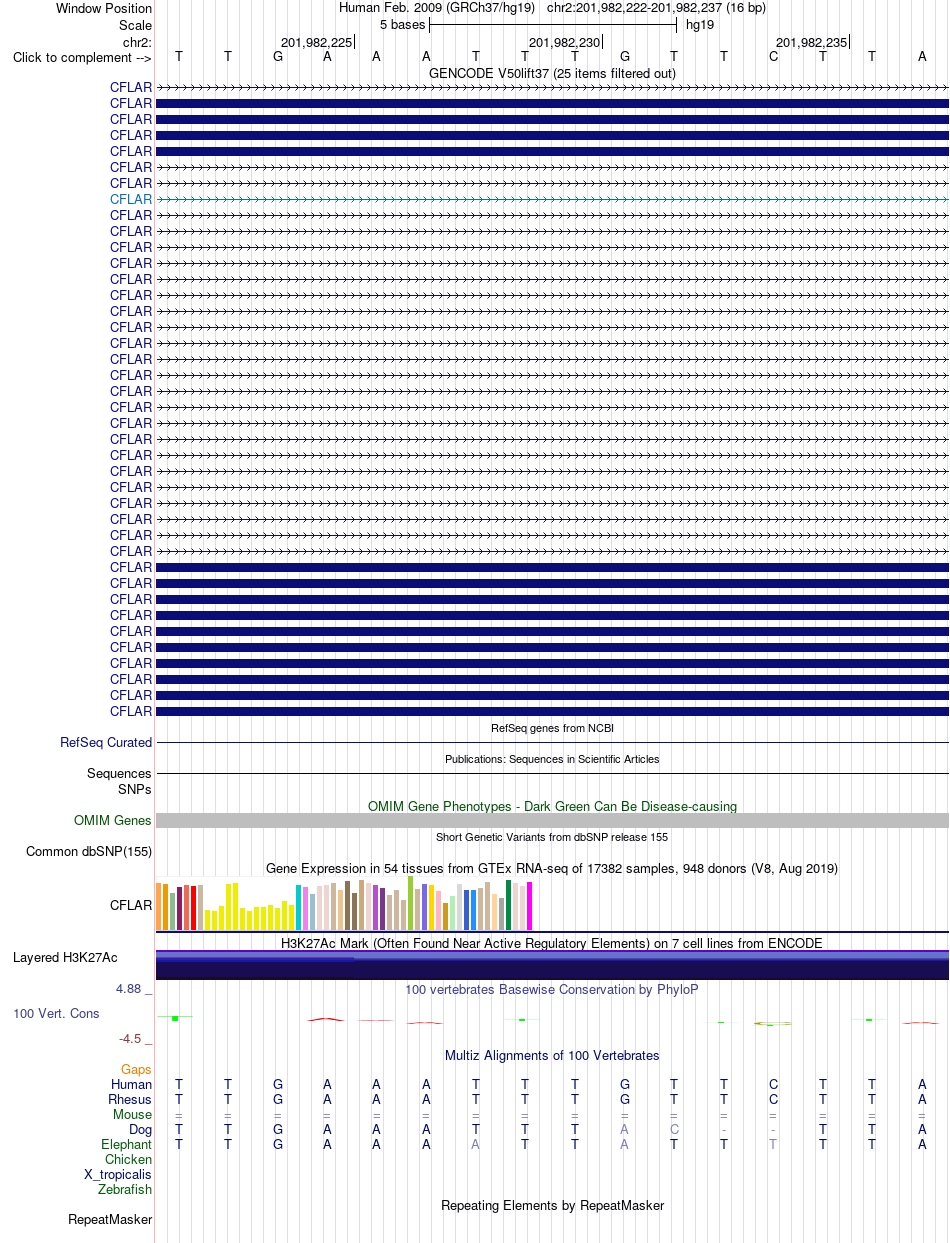Click 'Click to complement -->' label

click(82, 57)
